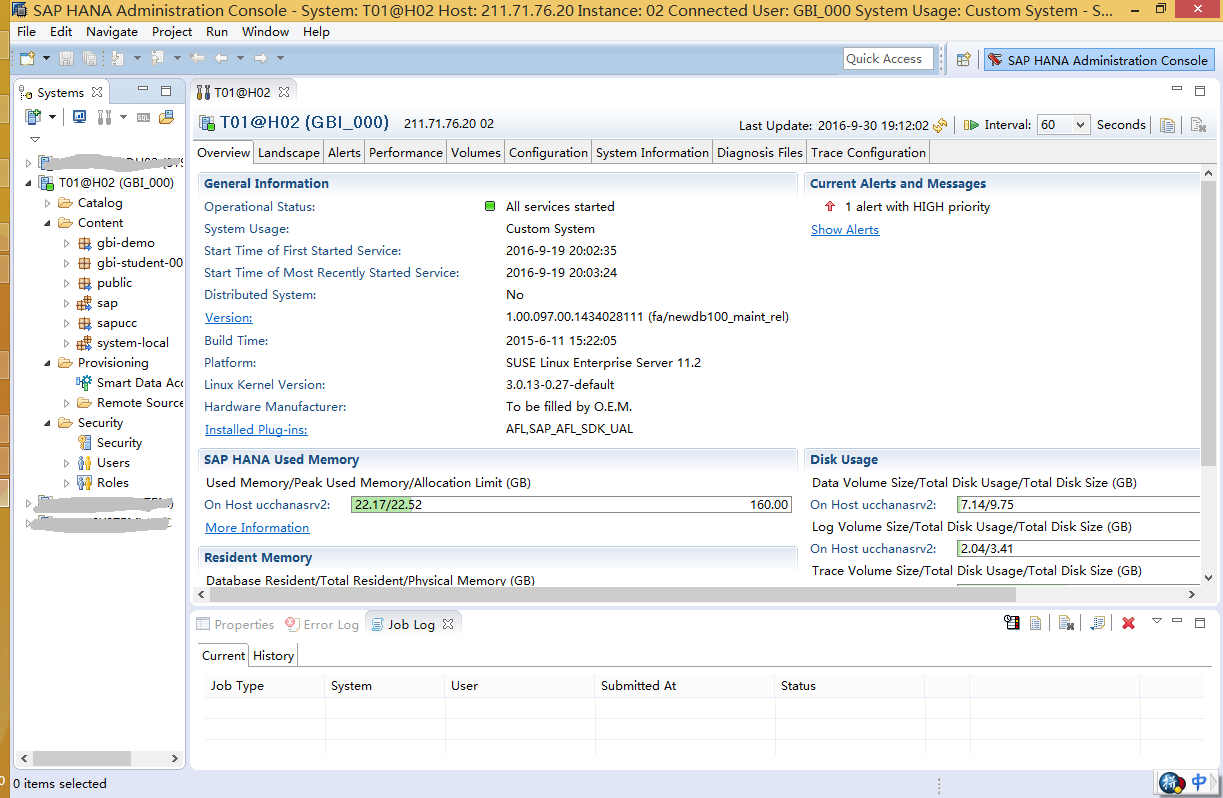This screenshot has height=798, width=1223.
Task: Collapse the T01@H02 (GBI_000) system node
Action: pos(28,183)
